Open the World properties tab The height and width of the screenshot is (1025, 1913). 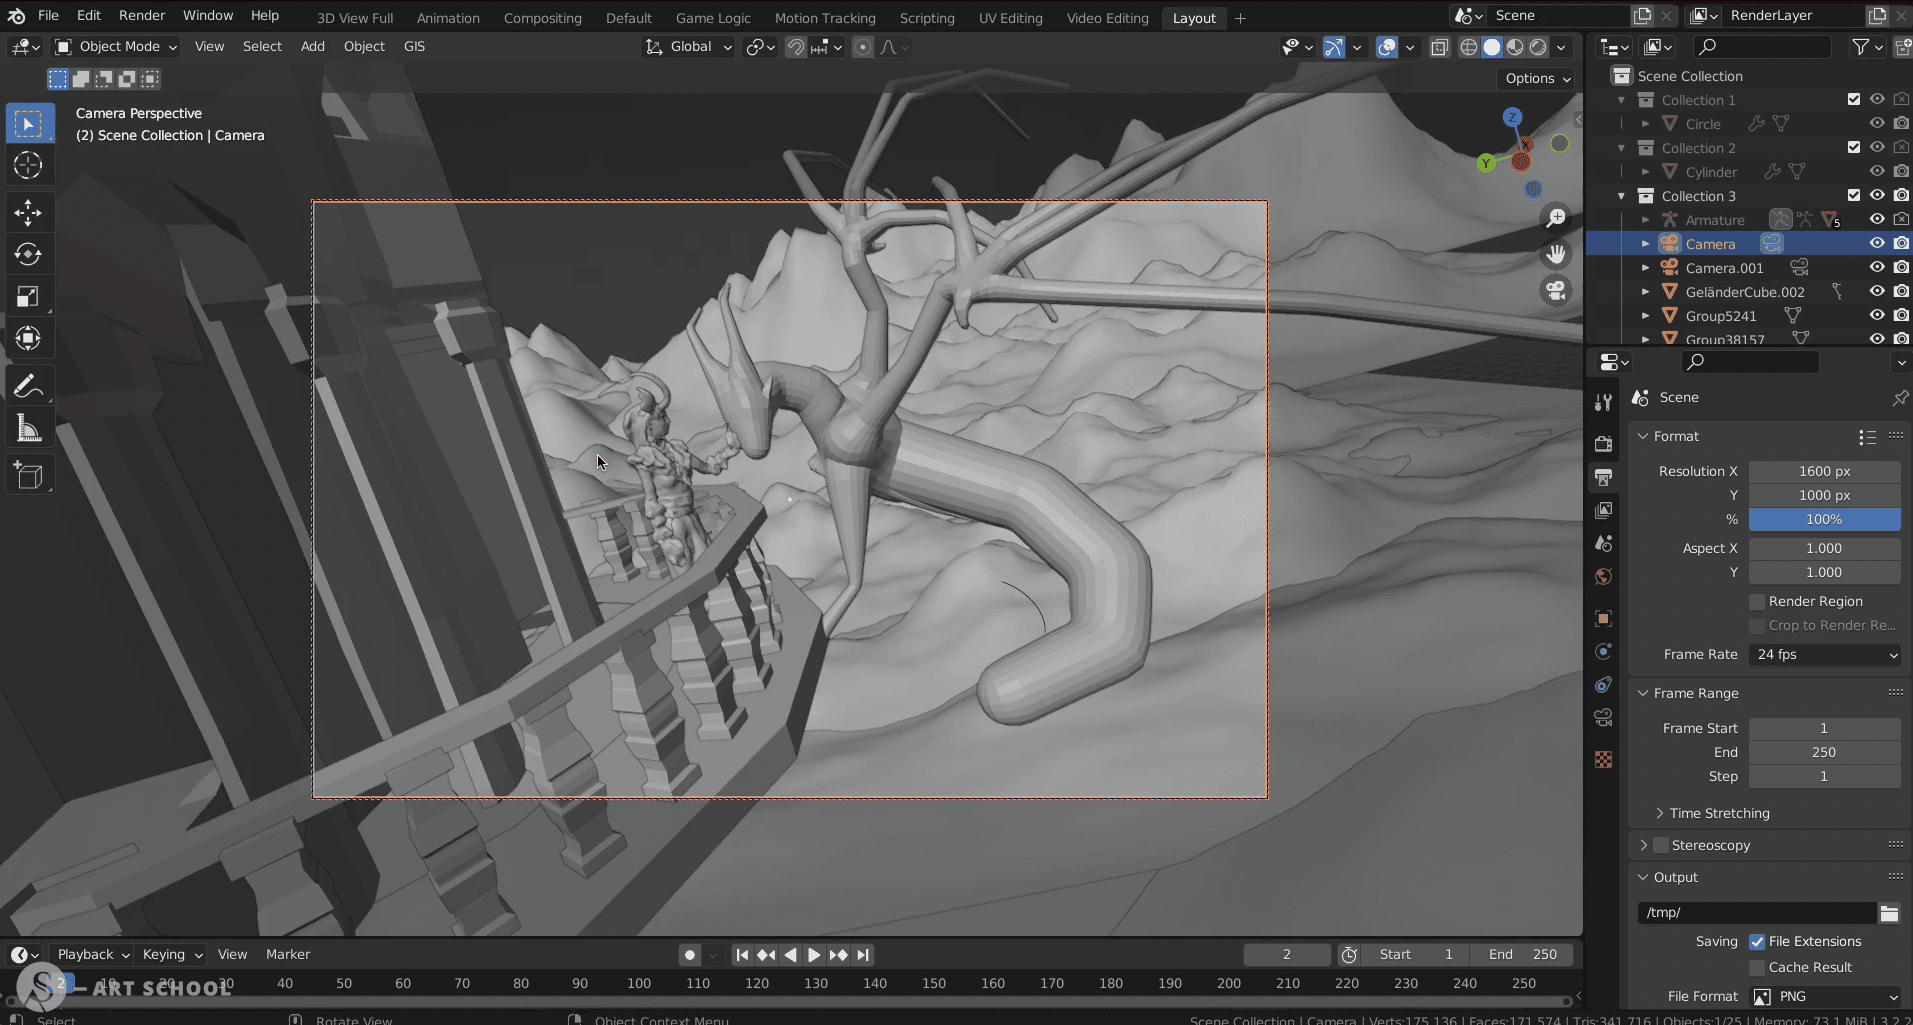1603,577
